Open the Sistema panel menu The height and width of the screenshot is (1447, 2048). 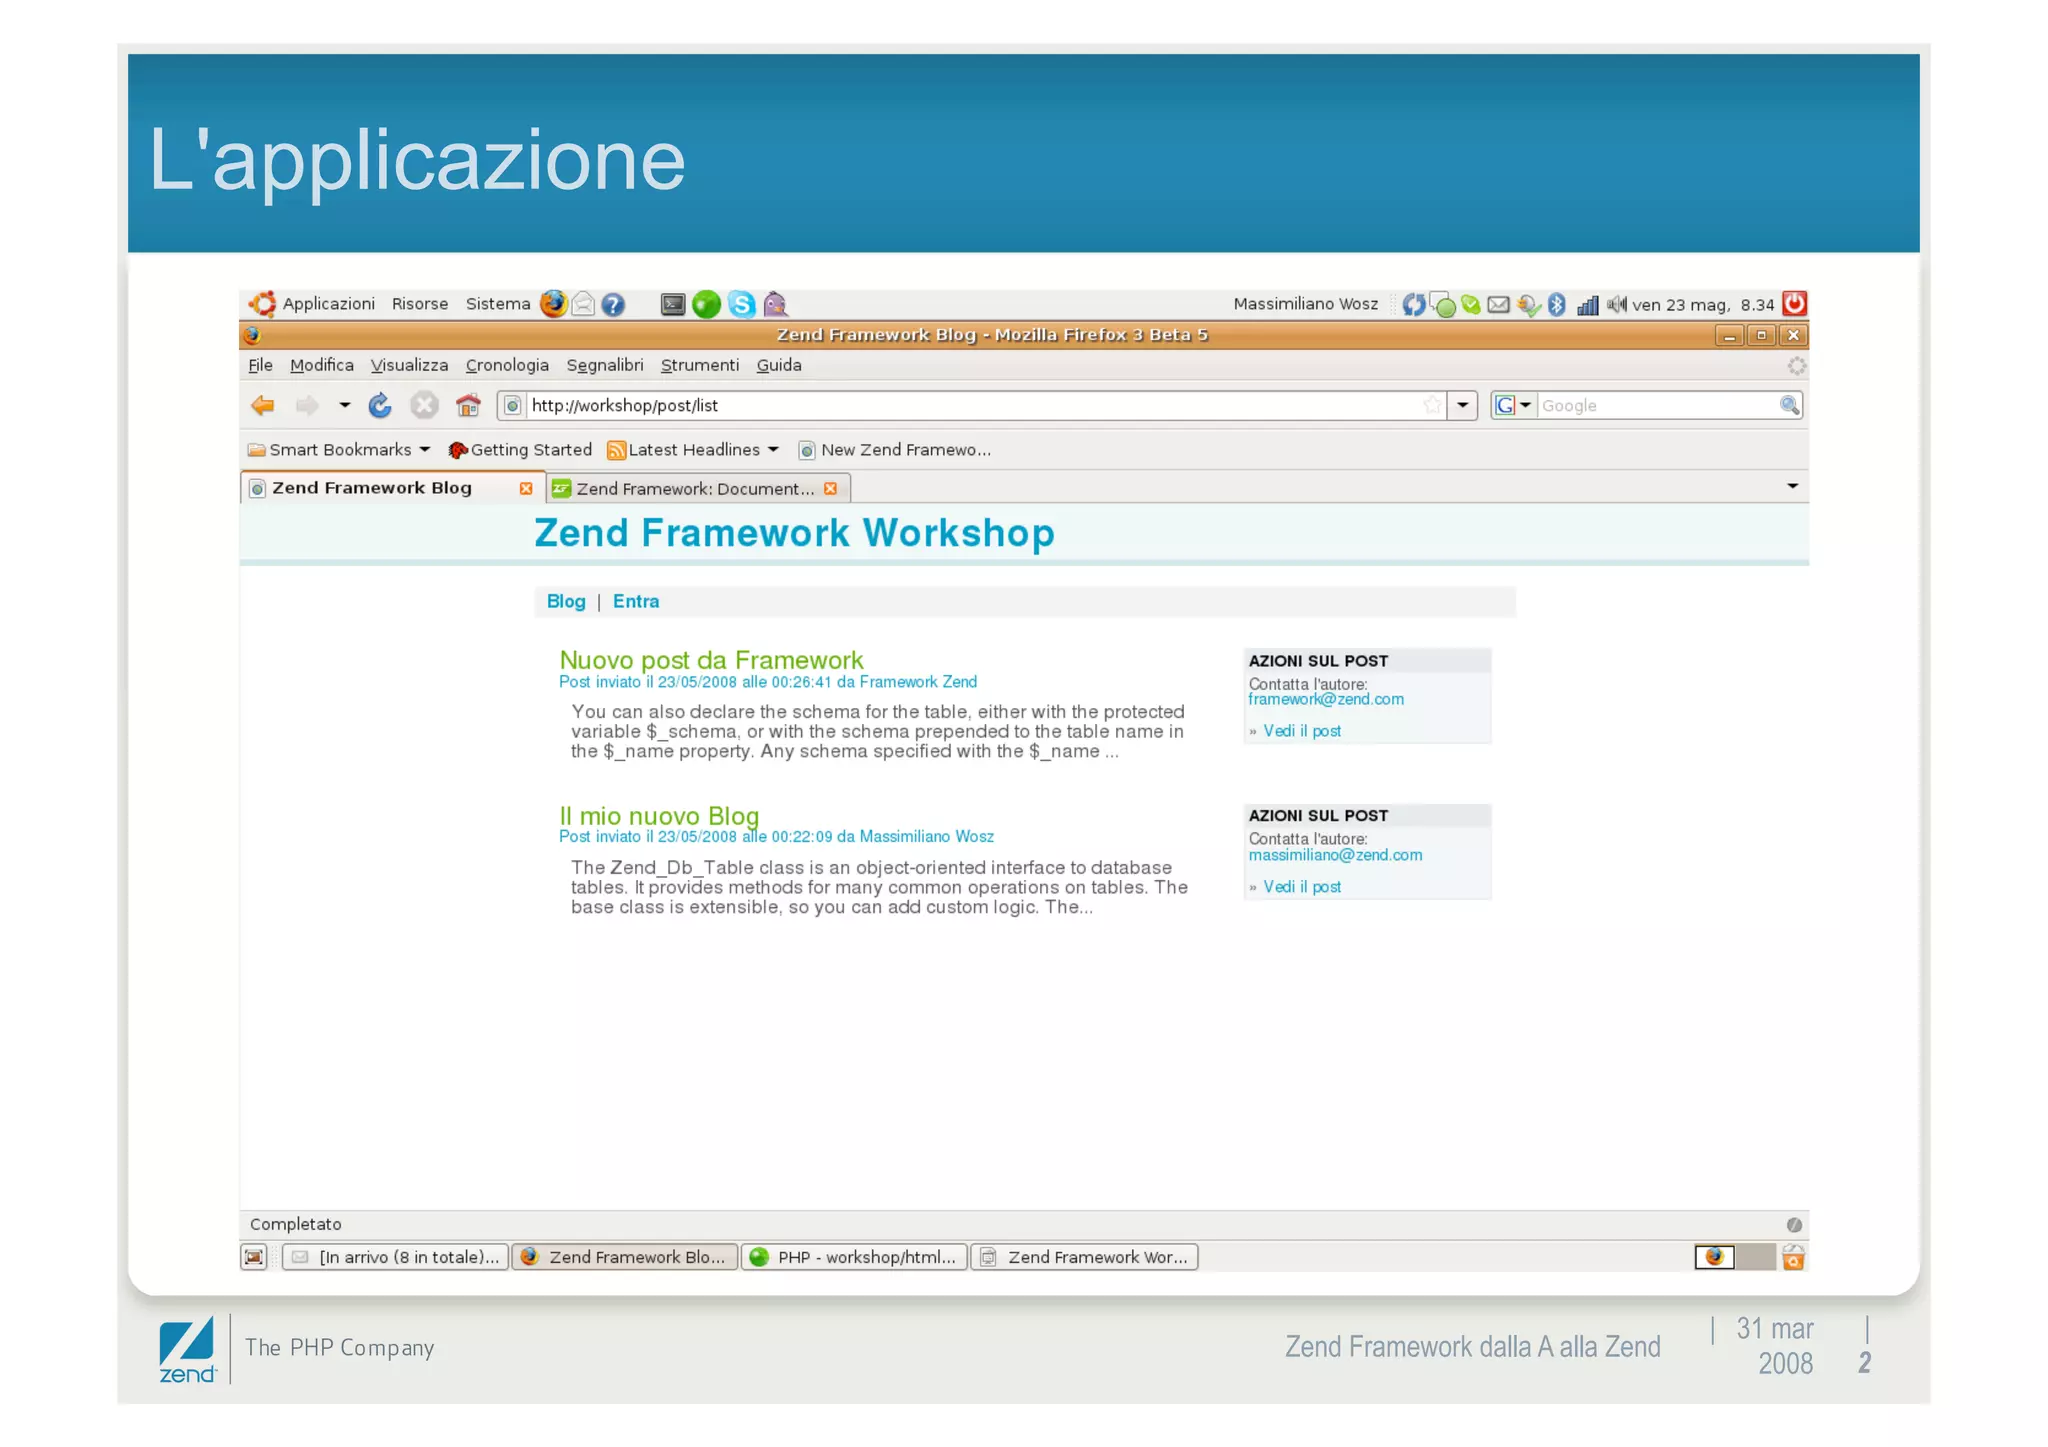(x=498, y=304)
